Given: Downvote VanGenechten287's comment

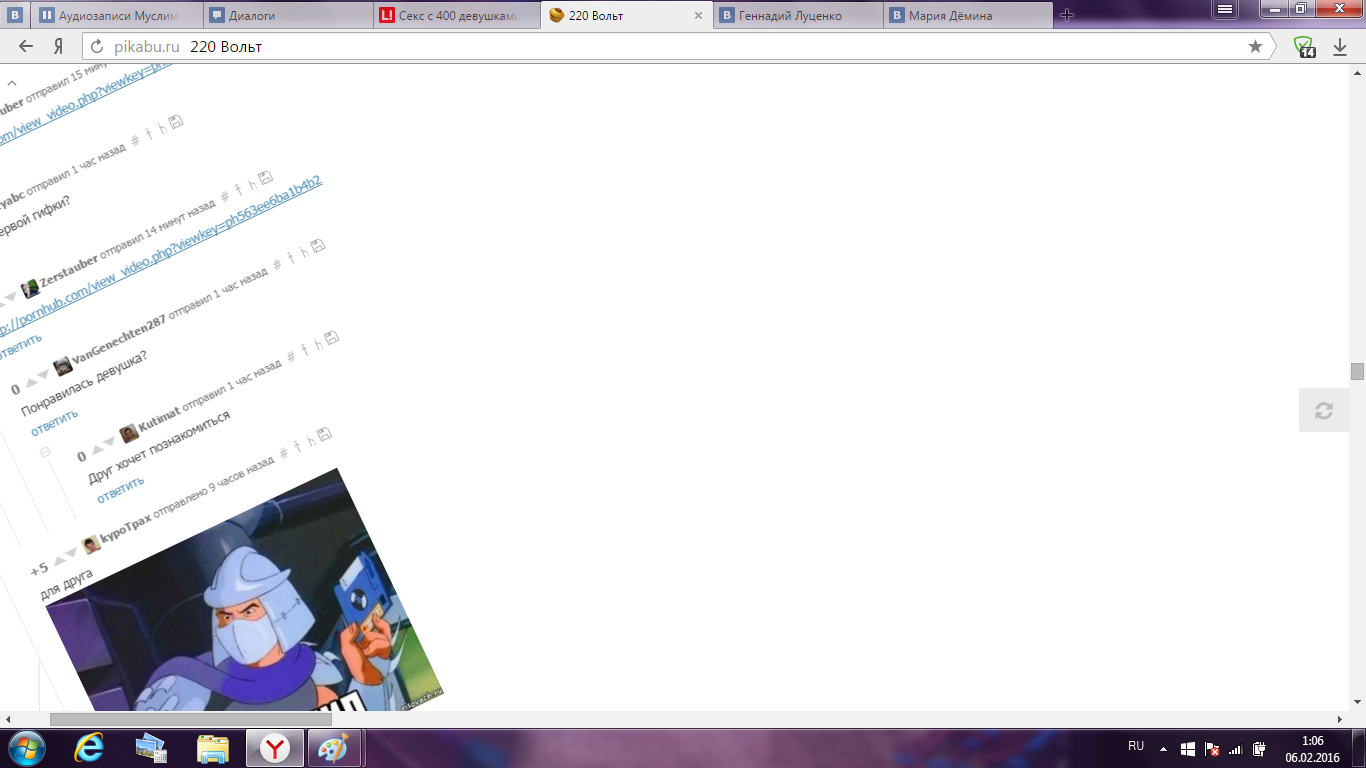Looking at the screenshot, I should (x=42, y=376).
